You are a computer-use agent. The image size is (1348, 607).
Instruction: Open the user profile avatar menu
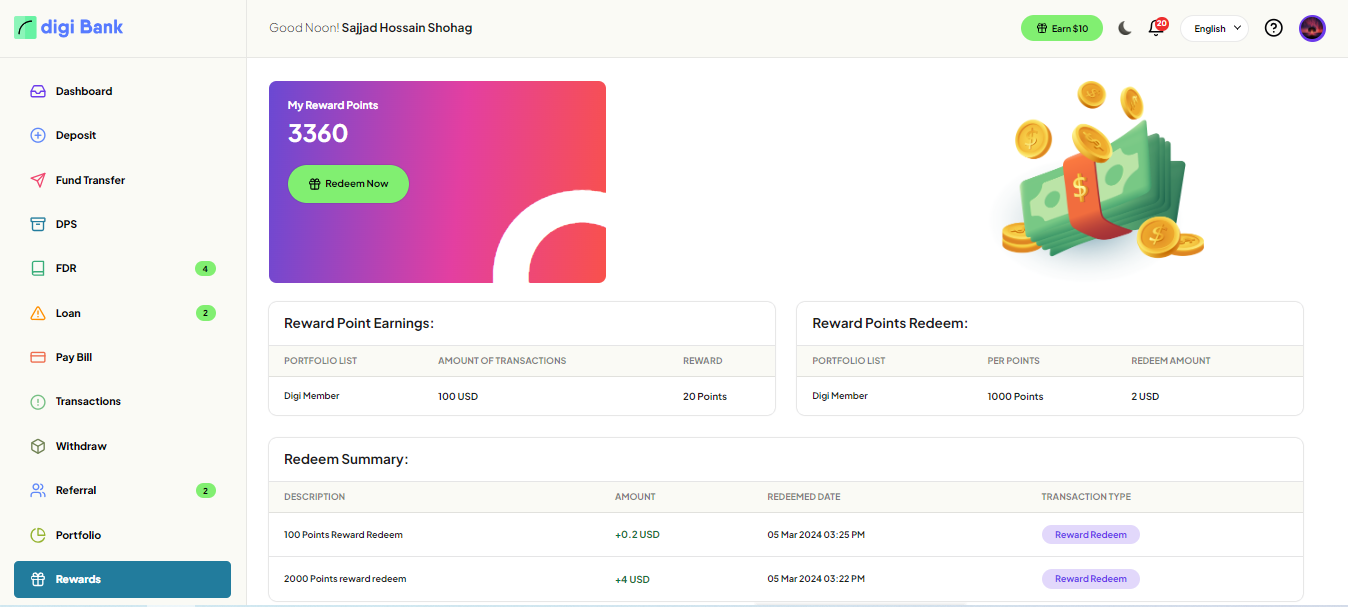[x=1312, y=28]
